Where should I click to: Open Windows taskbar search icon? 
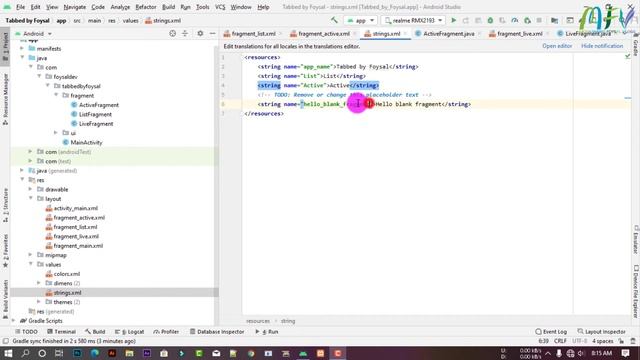tap(25, 353)
